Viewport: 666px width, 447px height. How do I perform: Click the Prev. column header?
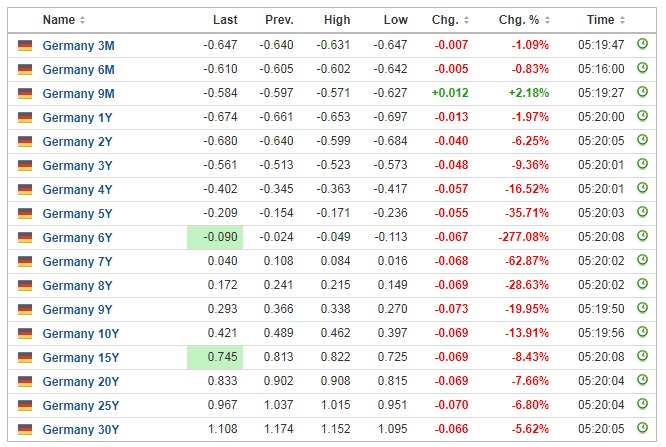tap(279, 20)
